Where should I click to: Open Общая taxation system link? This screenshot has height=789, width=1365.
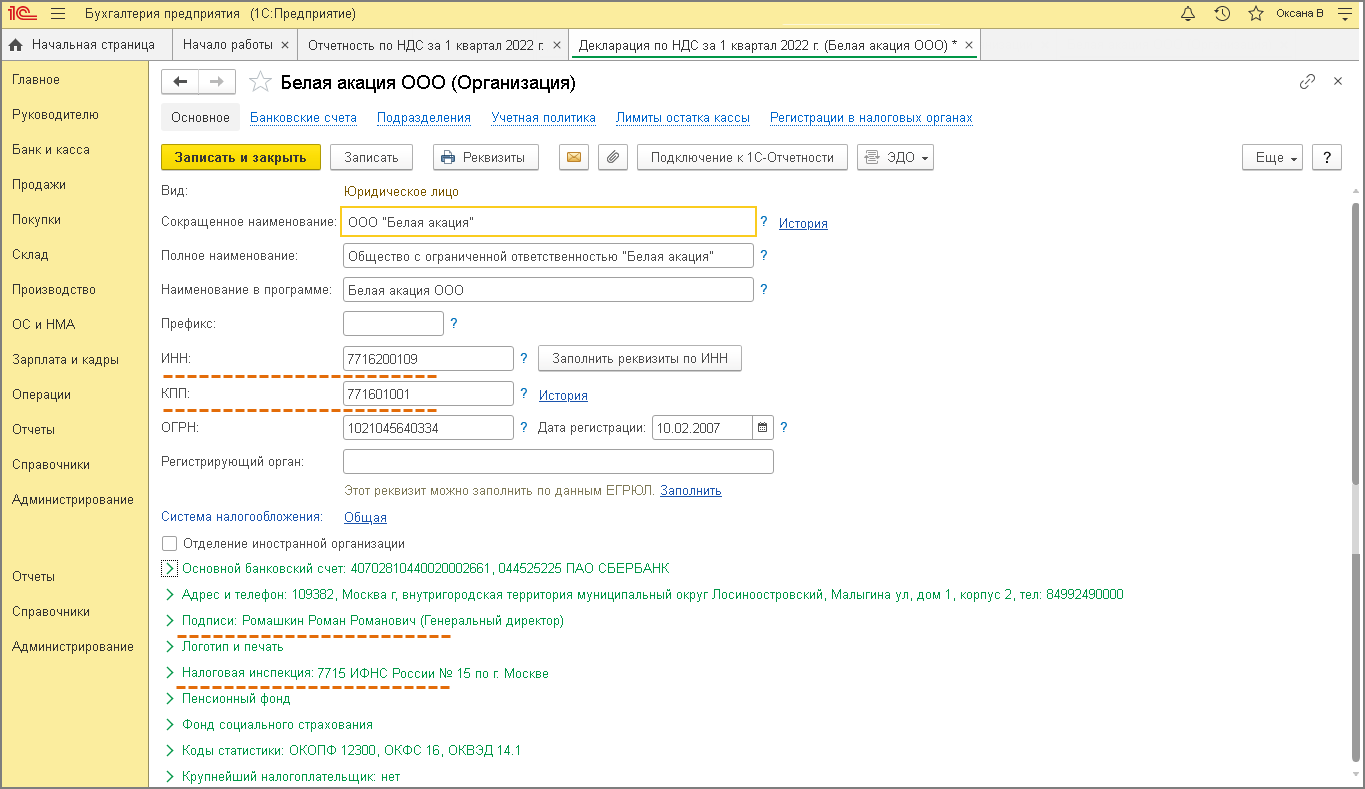point(365,518)
